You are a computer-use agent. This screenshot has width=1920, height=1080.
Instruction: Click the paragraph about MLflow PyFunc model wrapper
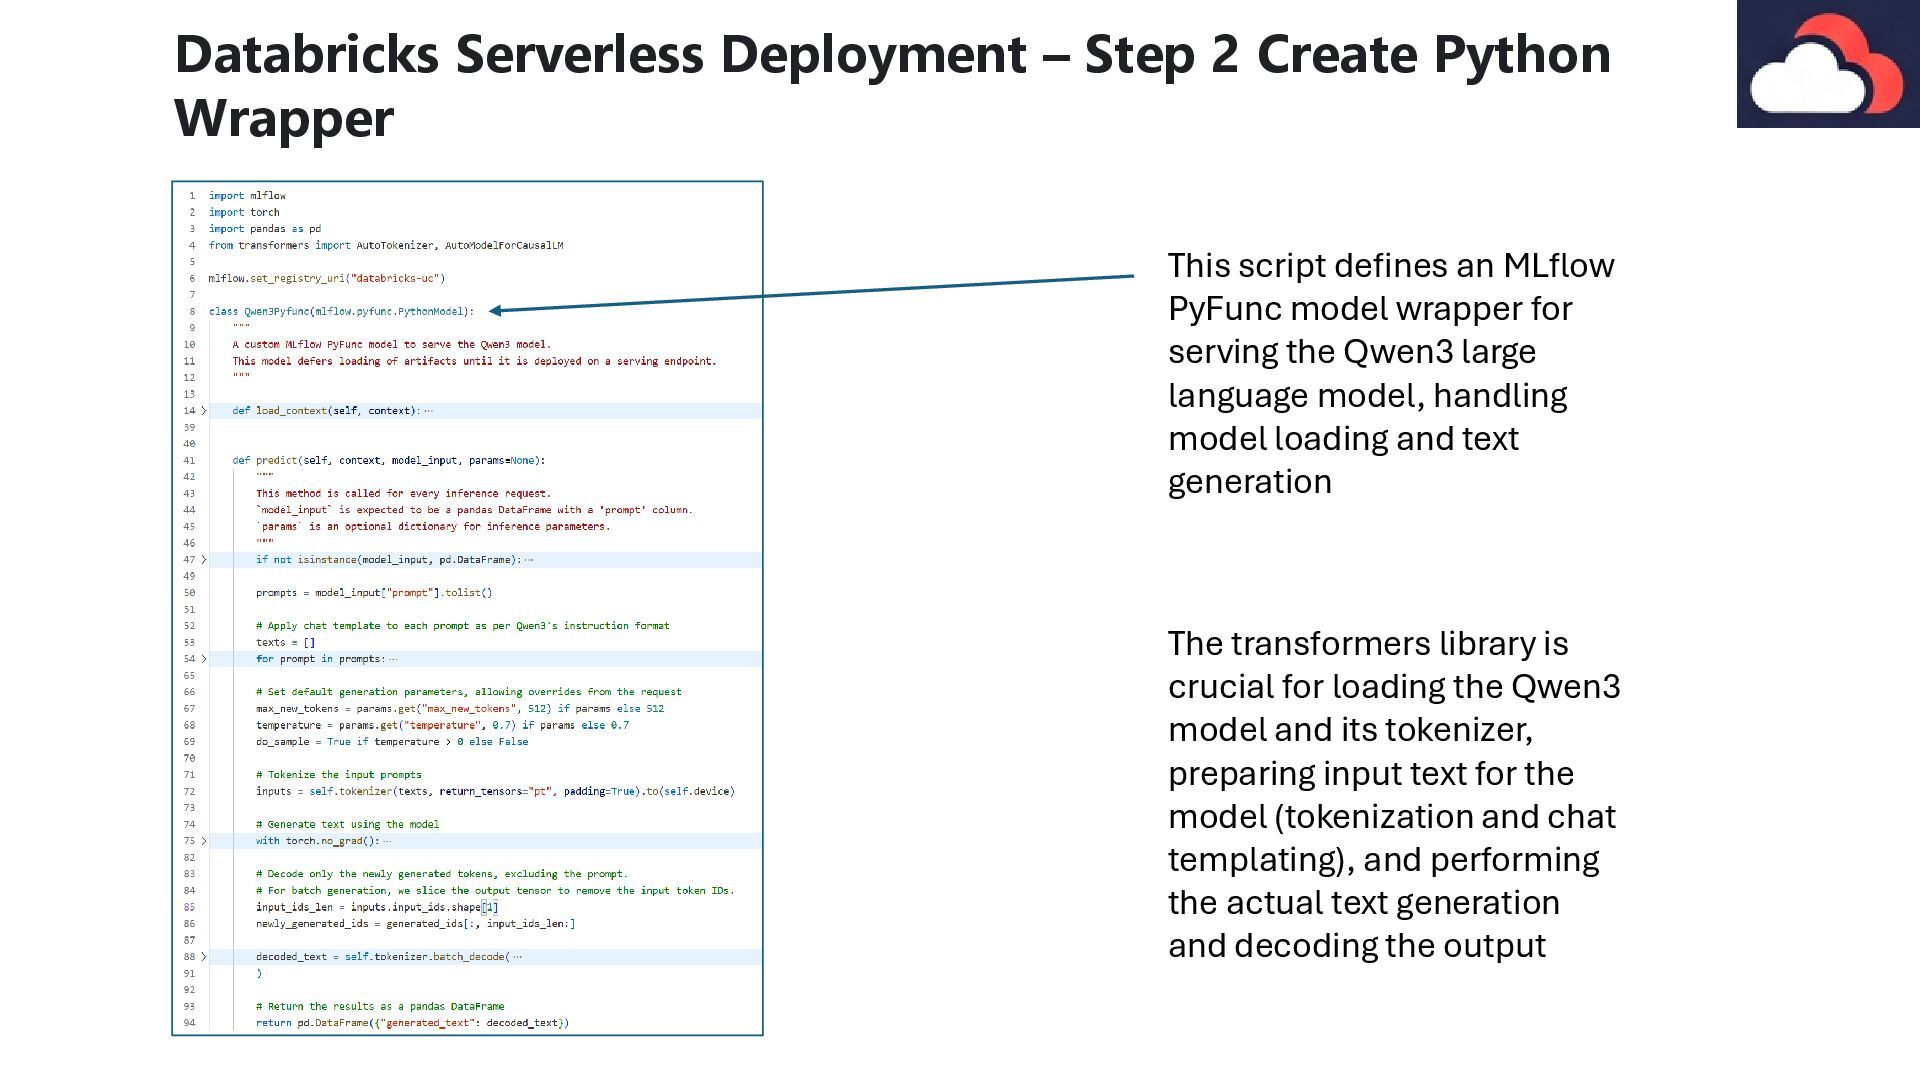(x=1390, y=373)
